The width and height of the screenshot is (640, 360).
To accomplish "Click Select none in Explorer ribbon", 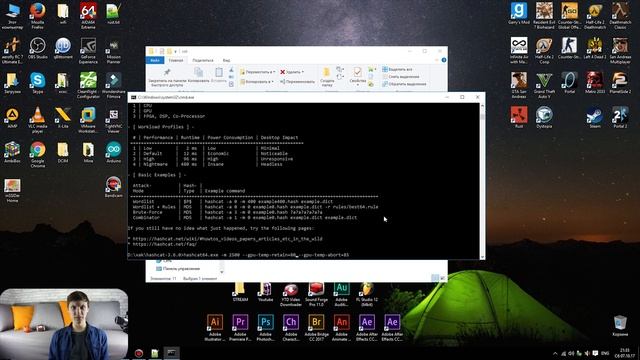I will [400, 77].
